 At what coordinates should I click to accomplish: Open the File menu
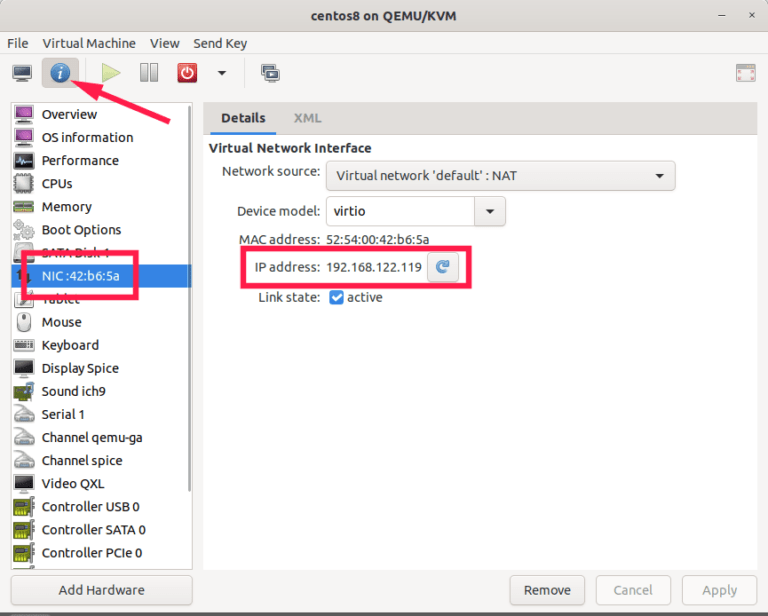click(18, 44)
